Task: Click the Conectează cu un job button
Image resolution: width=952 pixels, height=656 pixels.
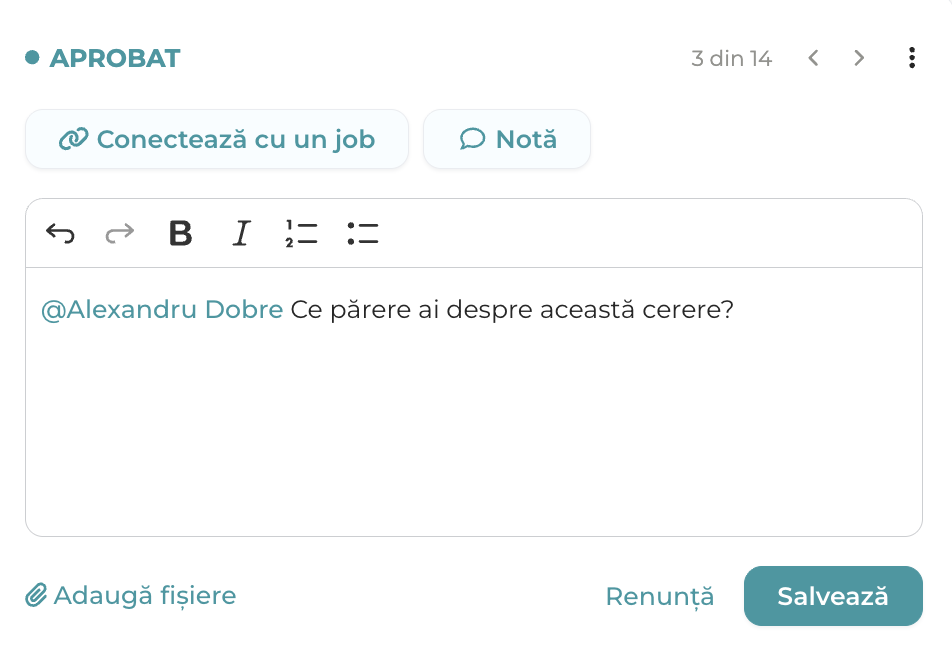Action: tap(217, 139)
